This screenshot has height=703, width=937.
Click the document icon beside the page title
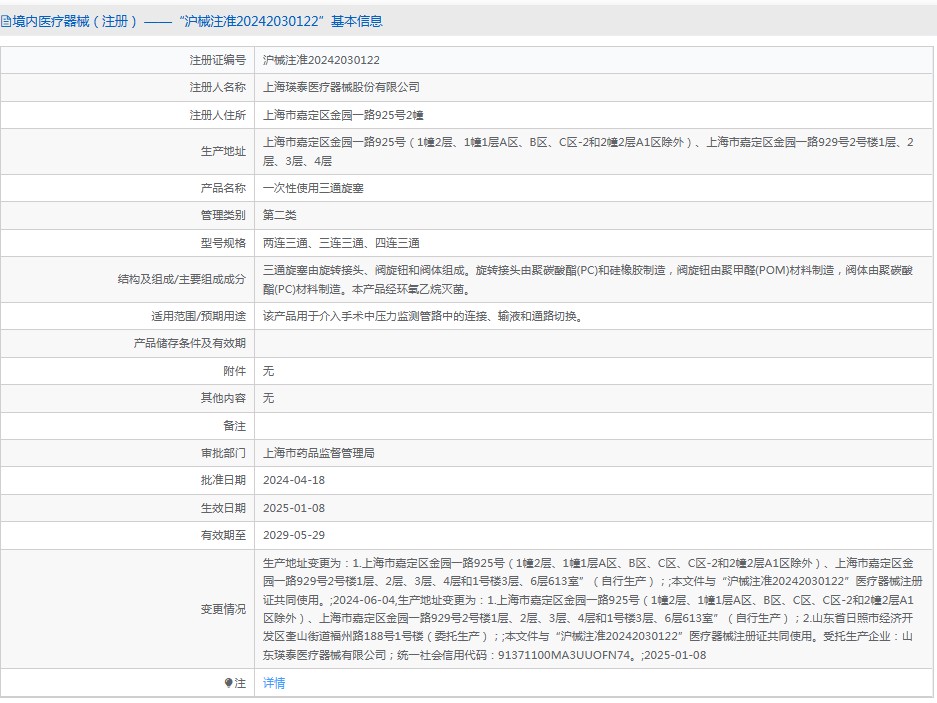[x=6, y=21]
